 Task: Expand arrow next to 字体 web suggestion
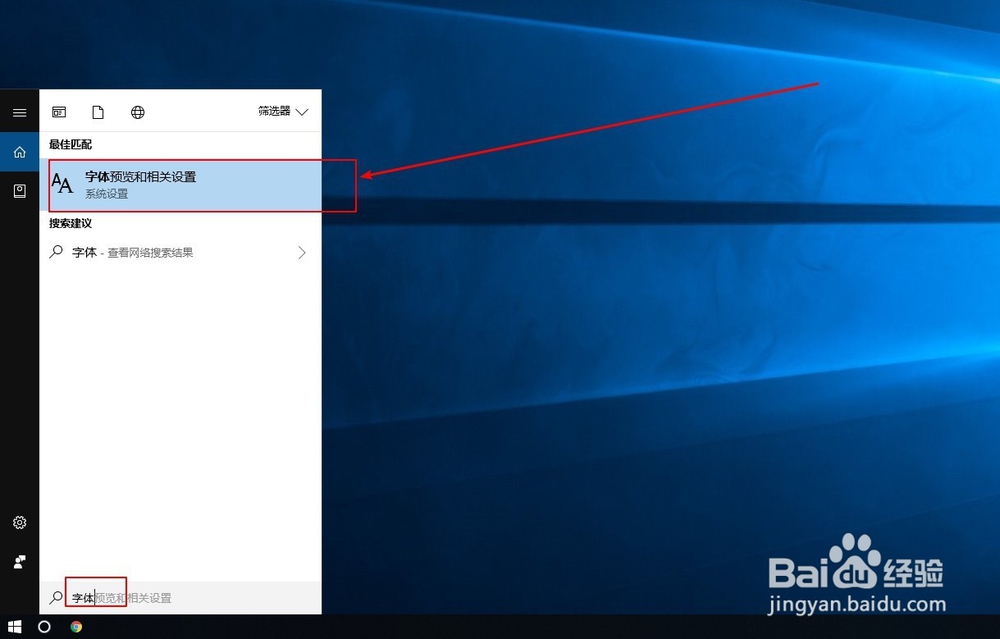302,253
